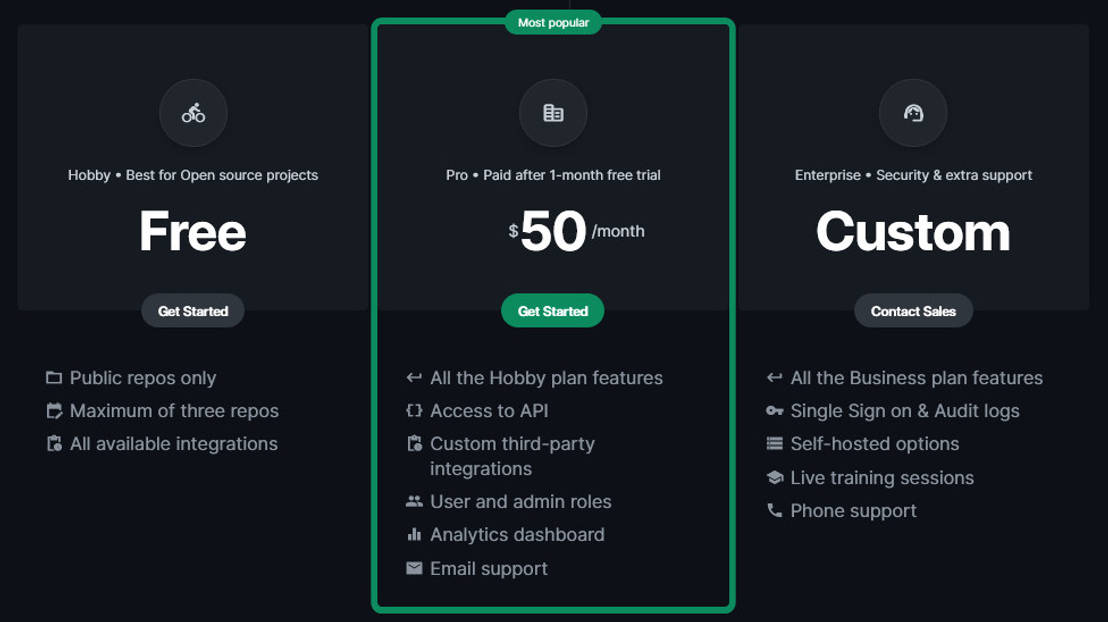The height and width of the screenshot is (622, 1108).
Task: Click the envelope icon next to Email support
Action: tap(413, 568)
